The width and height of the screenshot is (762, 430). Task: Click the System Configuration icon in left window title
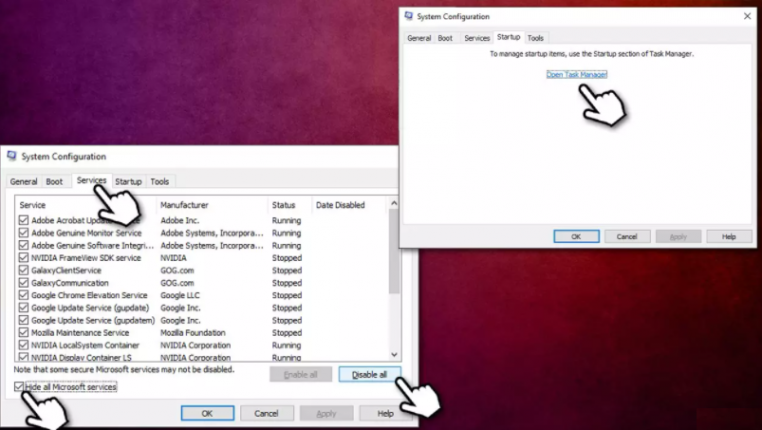coord(12,156)
